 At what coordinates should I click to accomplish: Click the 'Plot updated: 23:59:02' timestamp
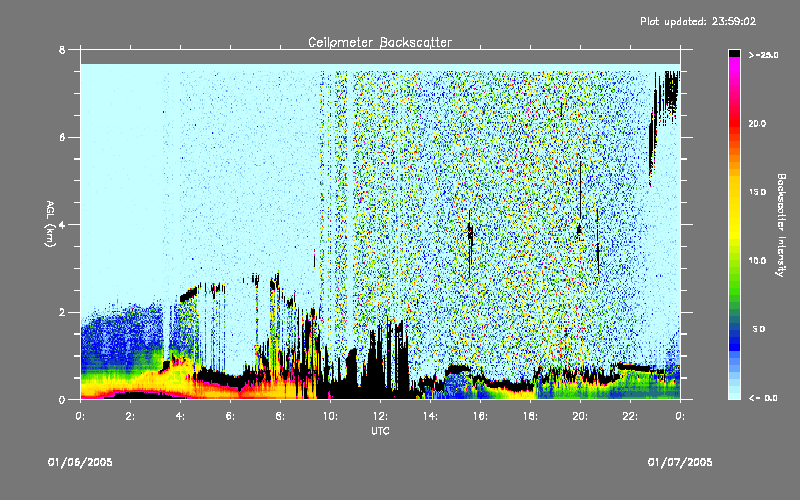click(698, 21)
